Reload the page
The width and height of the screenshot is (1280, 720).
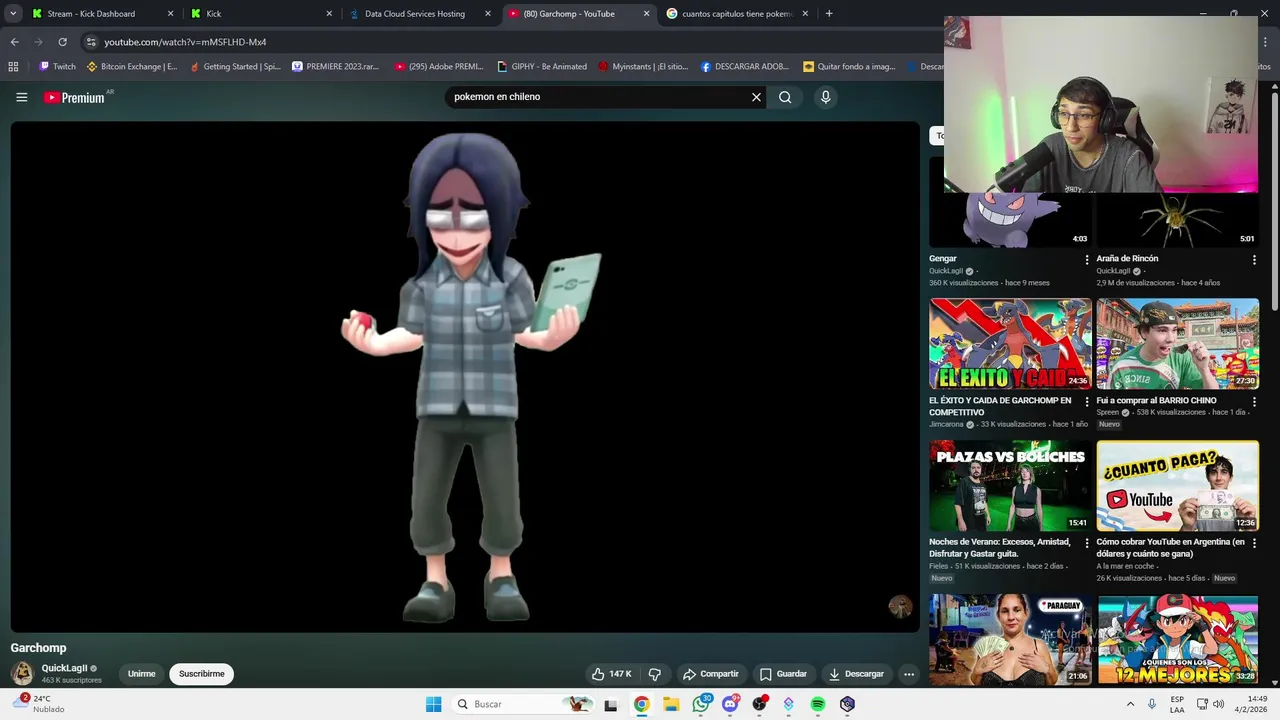pyautogui.click(x=62, y=42)
